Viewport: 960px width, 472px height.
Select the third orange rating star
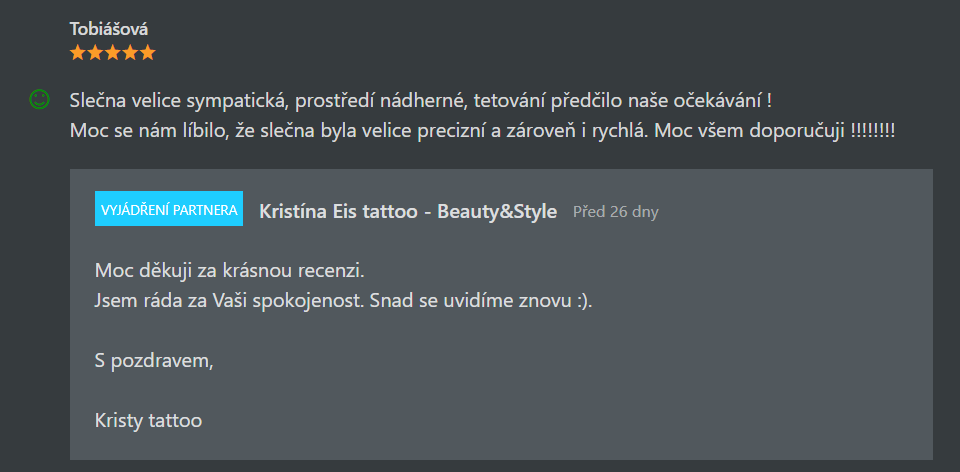[x=113, y=53]
